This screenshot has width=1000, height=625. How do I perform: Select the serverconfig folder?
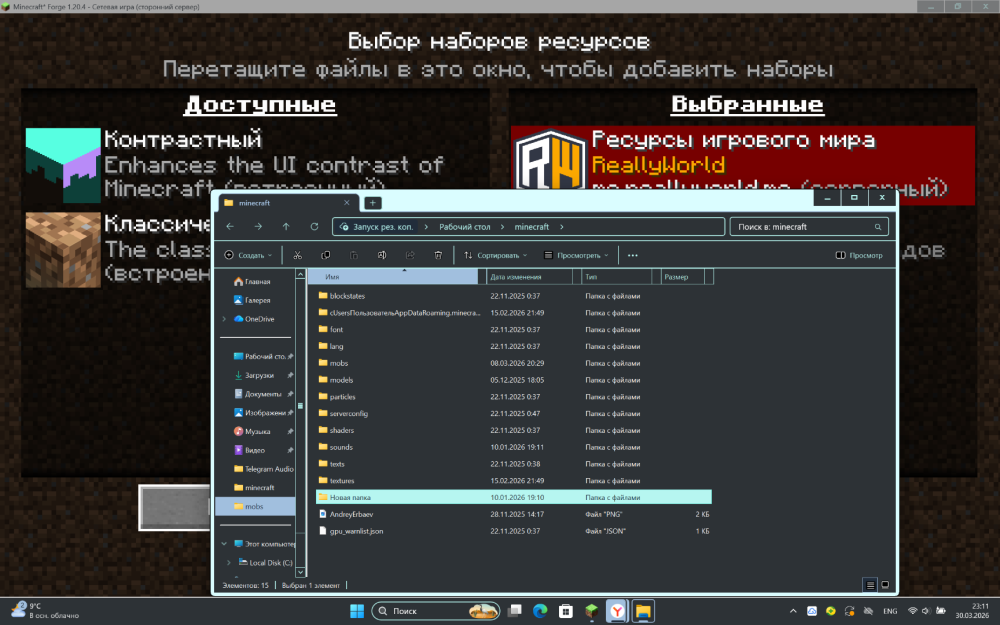(514, 413)
